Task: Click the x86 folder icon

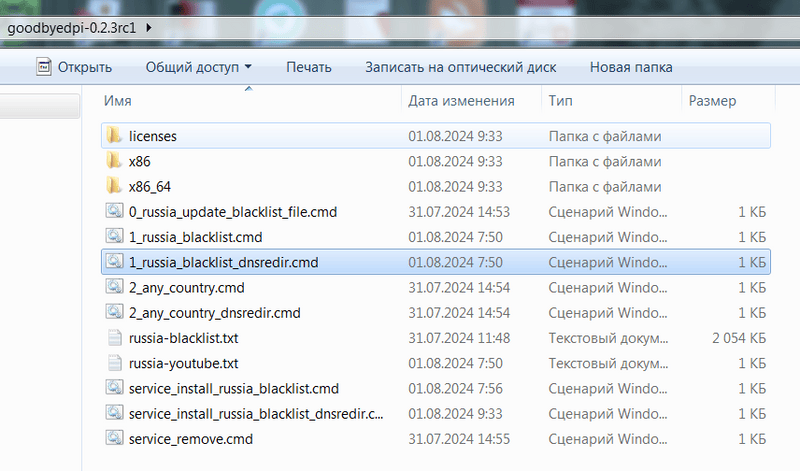Action: [114, 161]
